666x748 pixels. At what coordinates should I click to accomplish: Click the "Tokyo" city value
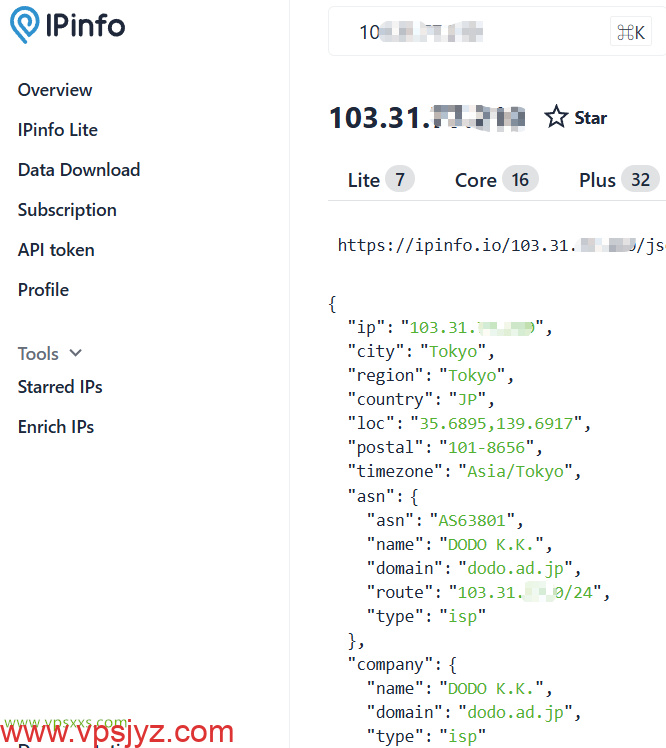453,352
